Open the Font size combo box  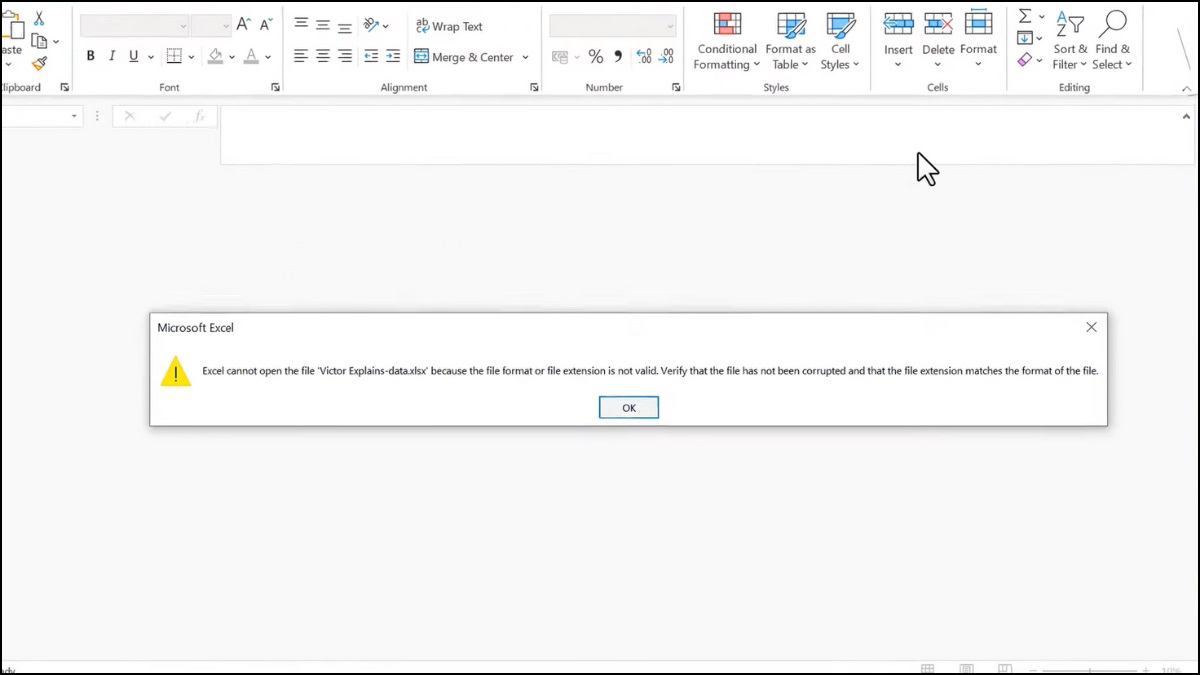point(211,26)
